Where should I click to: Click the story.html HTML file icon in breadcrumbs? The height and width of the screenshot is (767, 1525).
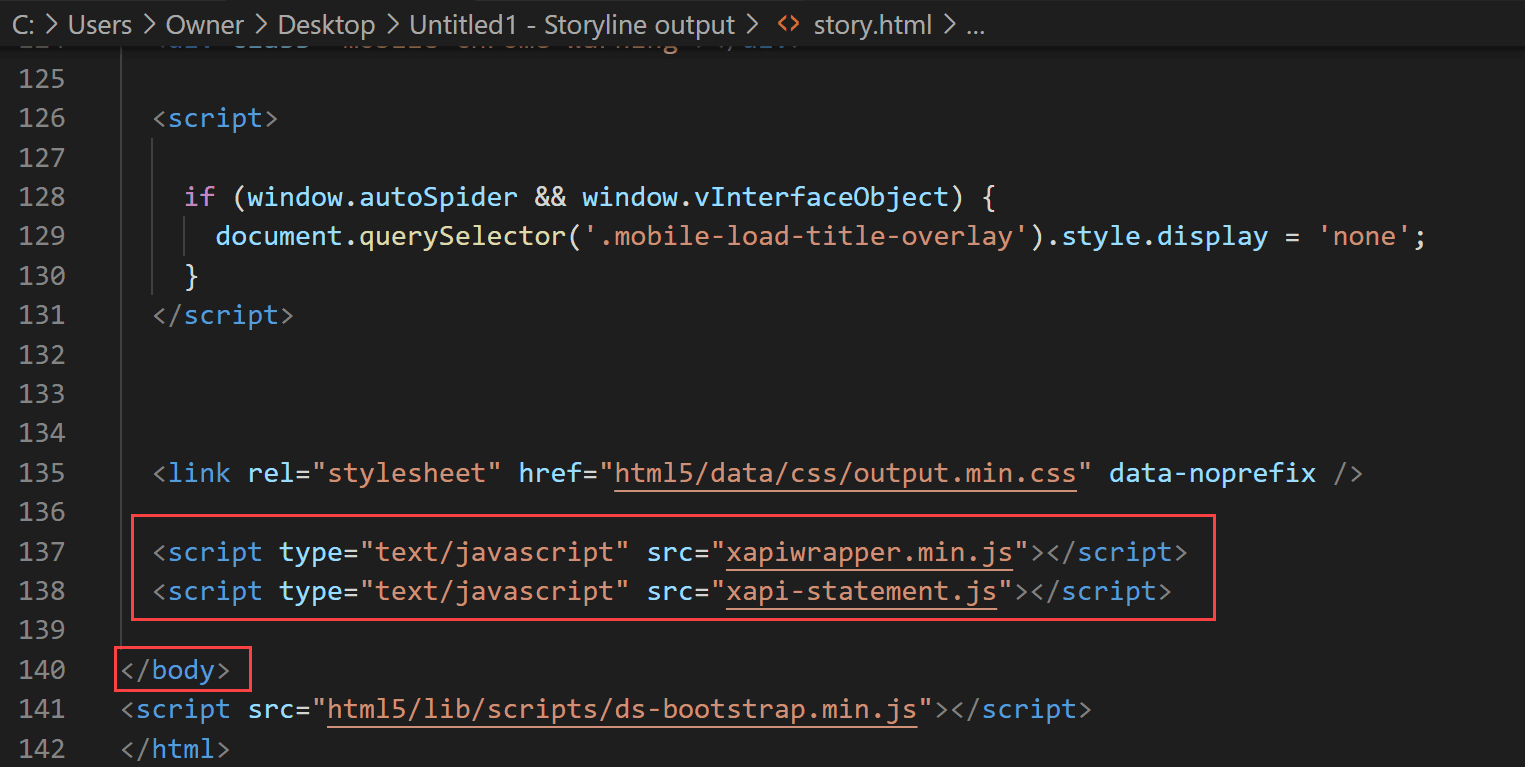click(x=788, y=25)
